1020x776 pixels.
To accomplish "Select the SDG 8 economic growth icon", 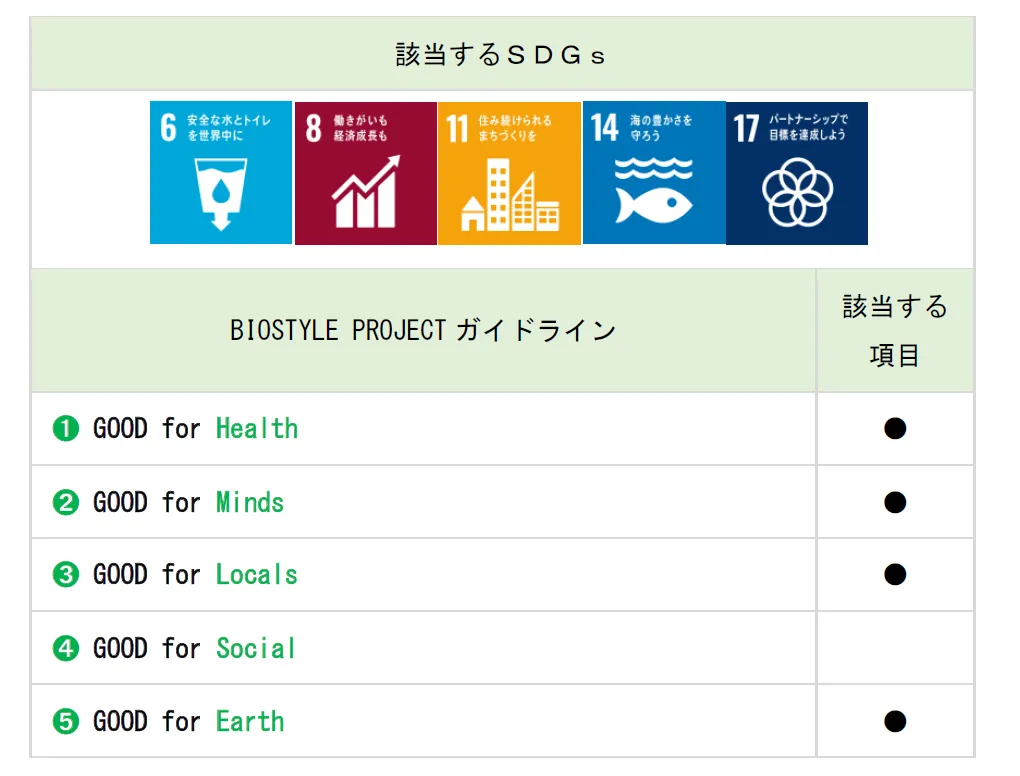I will [365, 172].
